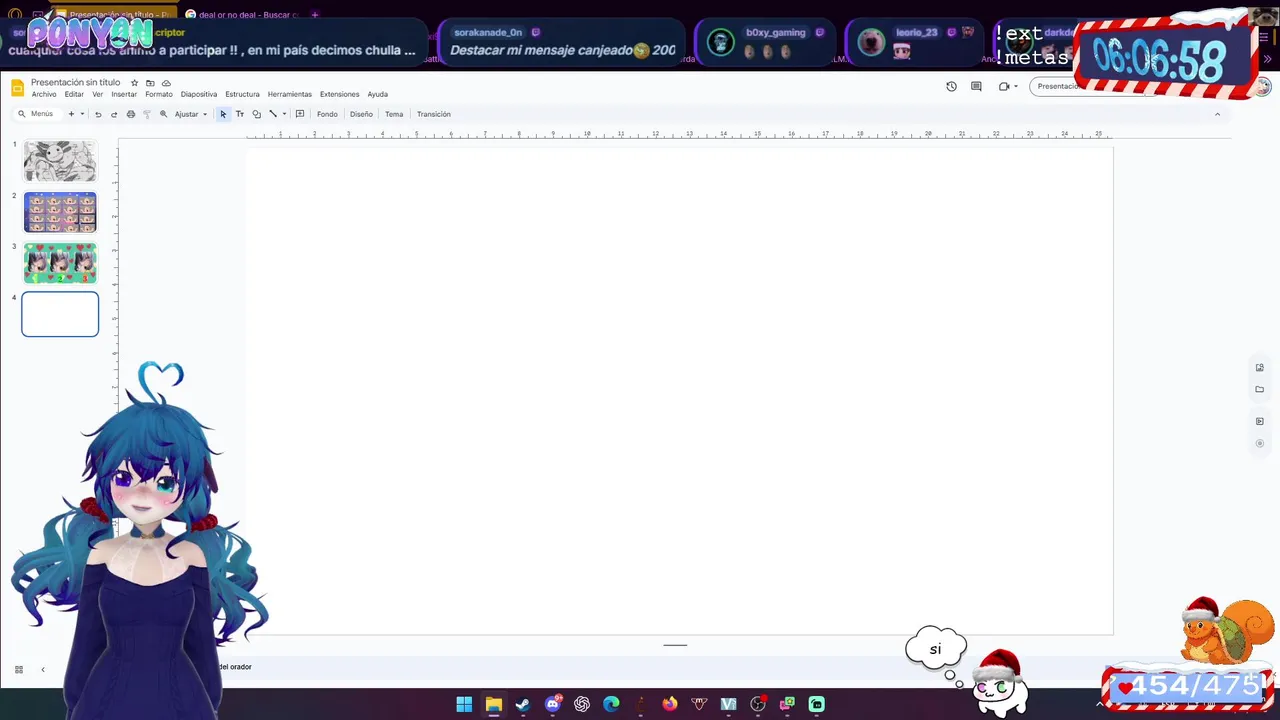This screenshot has width=1280, height=720.
Task: Expand the video call dropdown arrow
Action: pos(1016,86)
